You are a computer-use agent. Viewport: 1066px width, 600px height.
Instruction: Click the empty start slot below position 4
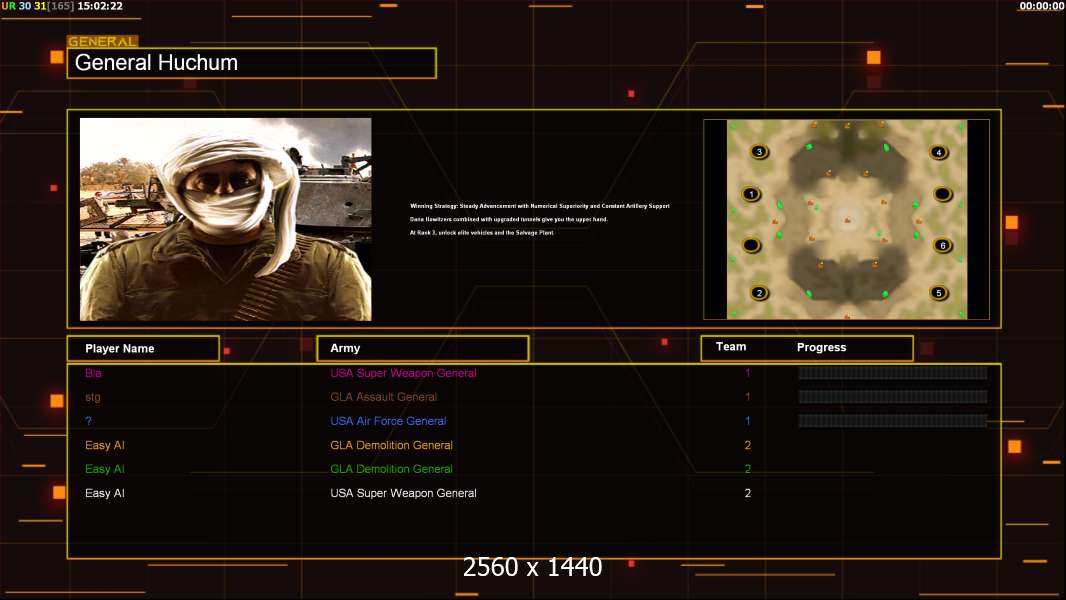click(941, 194)
